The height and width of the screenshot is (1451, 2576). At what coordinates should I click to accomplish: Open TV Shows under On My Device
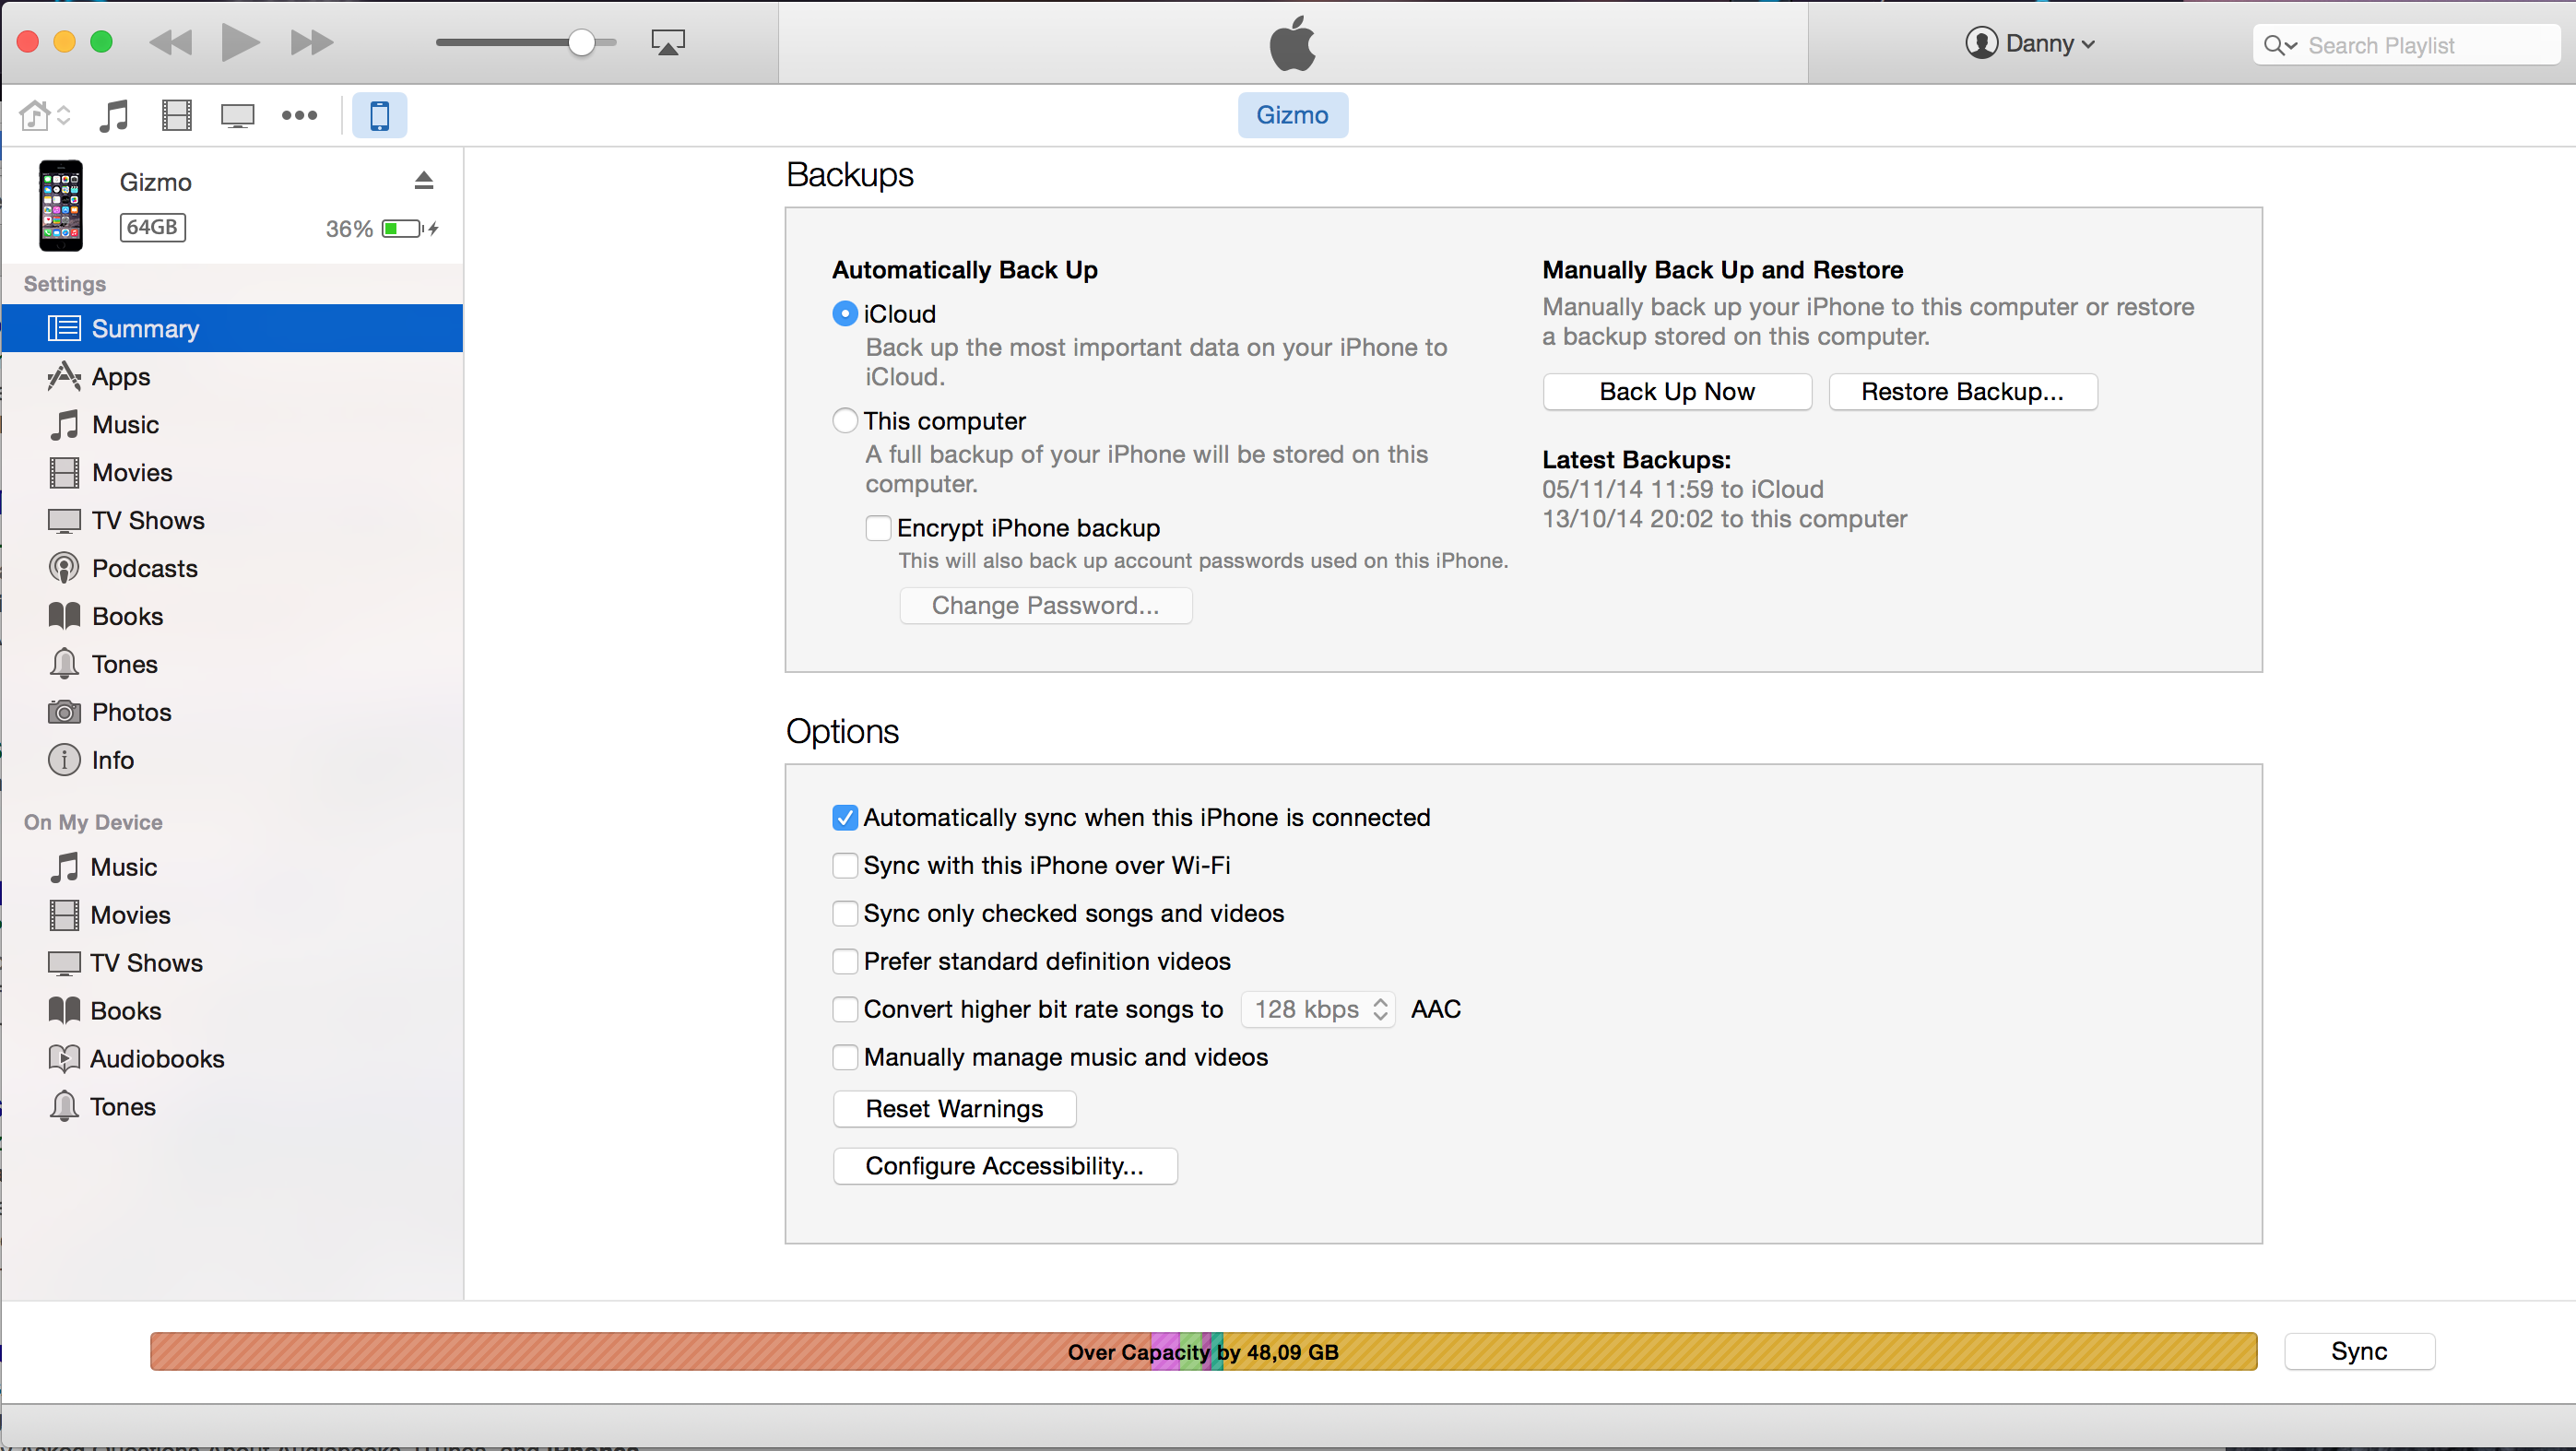232,963
